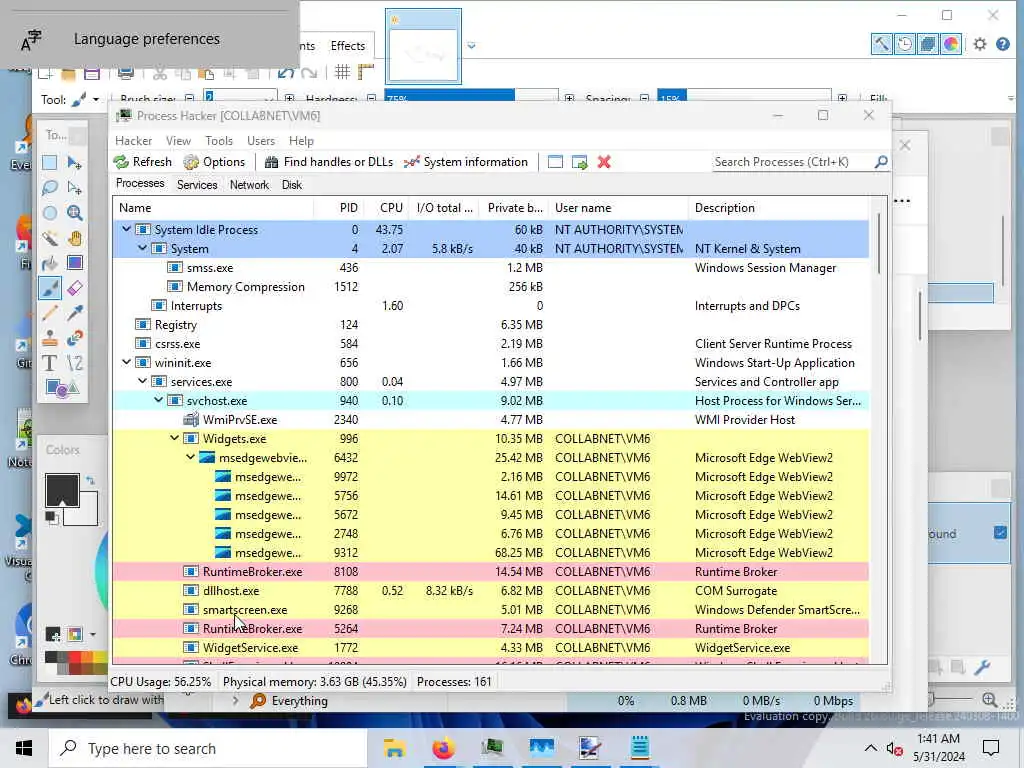The image size is (1024, 768).
Task: Select the RuntimeBroker.exe row with PID 8108
Action: click(x=490, y=571)
